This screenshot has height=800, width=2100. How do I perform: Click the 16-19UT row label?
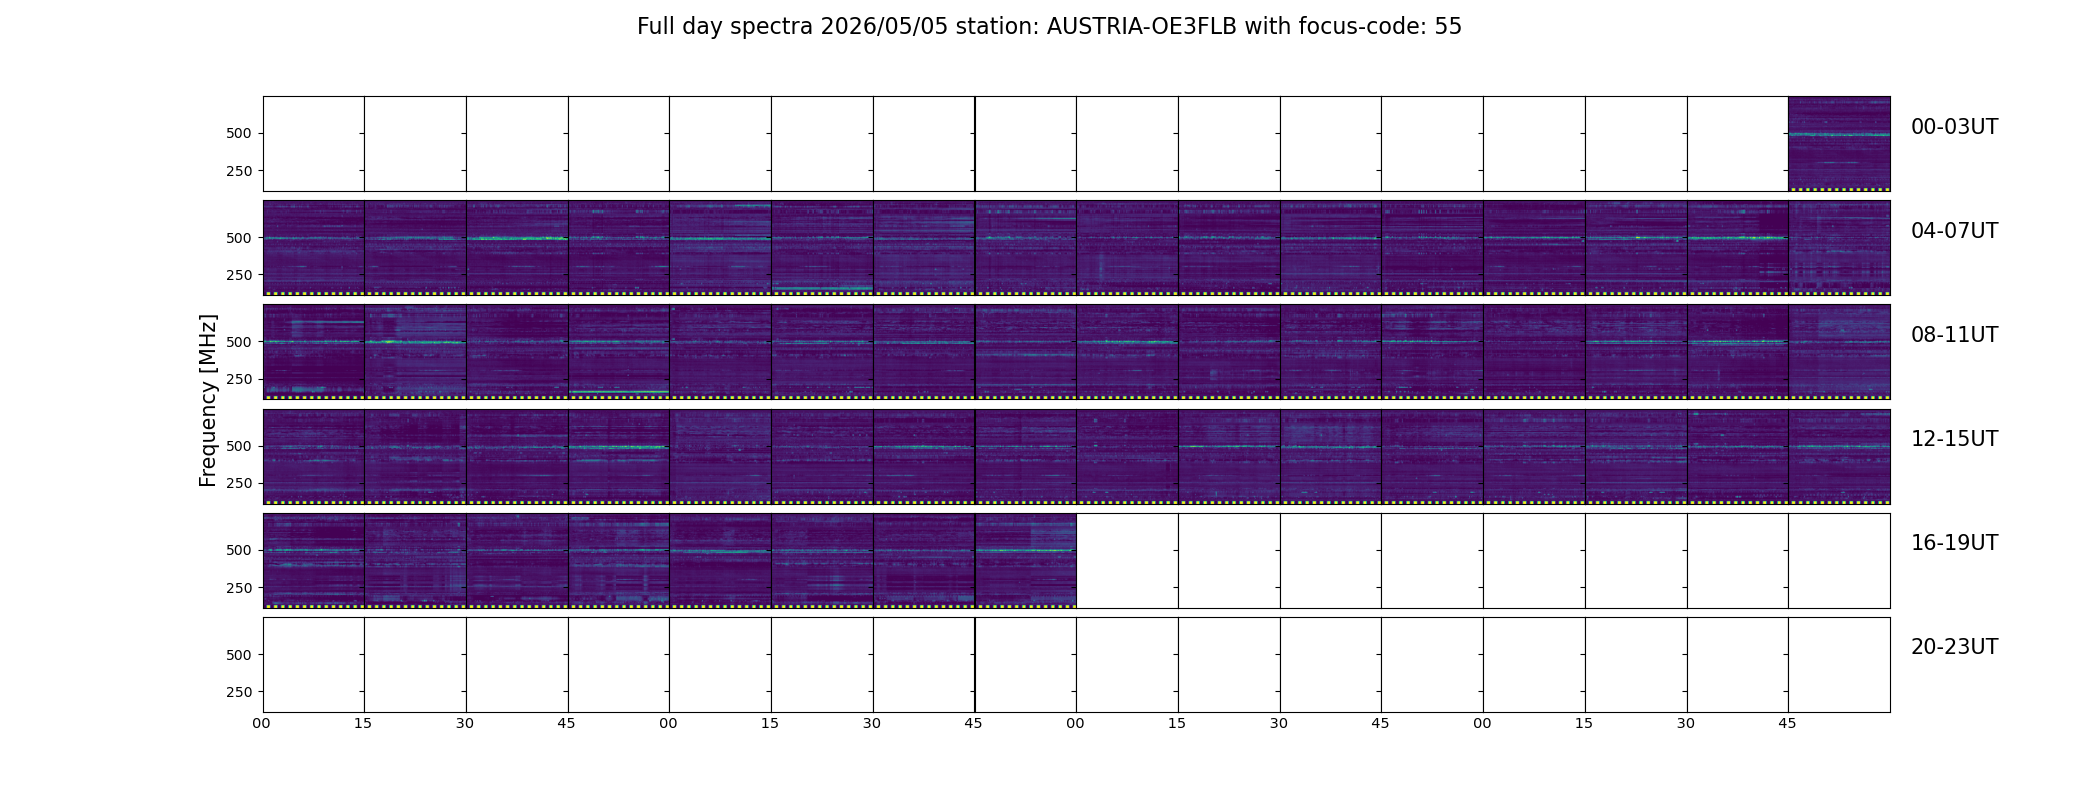click(x=1954, y=543)
